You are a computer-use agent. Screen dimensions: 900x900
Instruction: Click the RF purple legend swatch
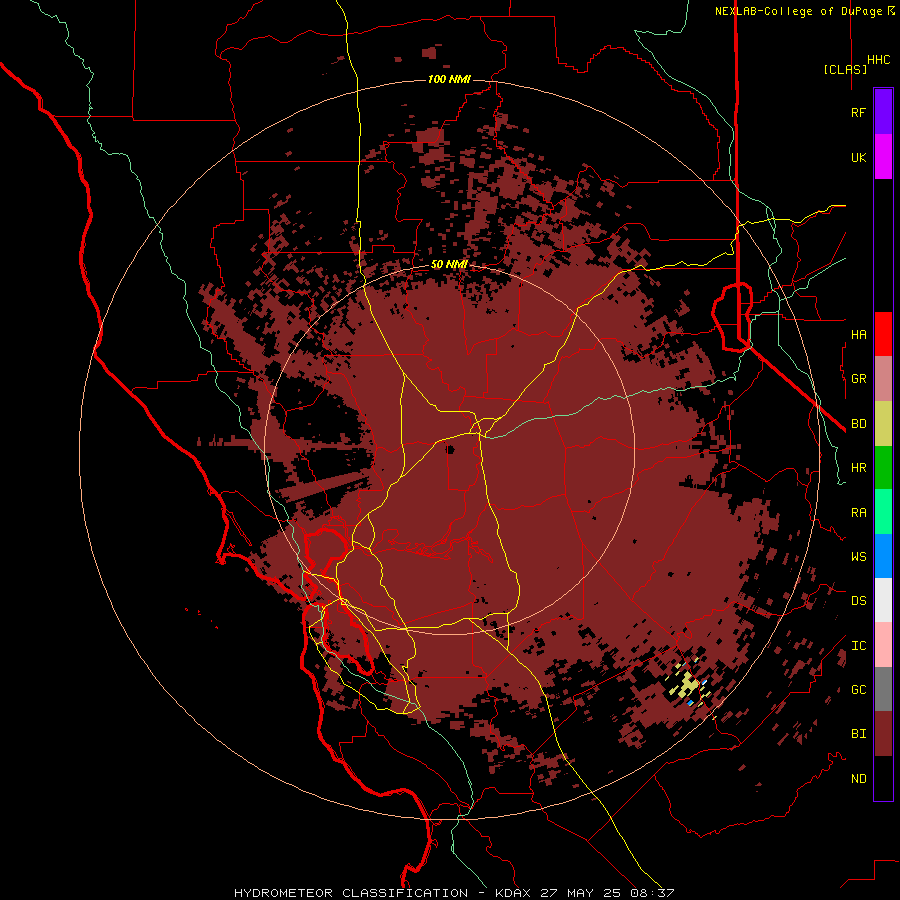883,112
